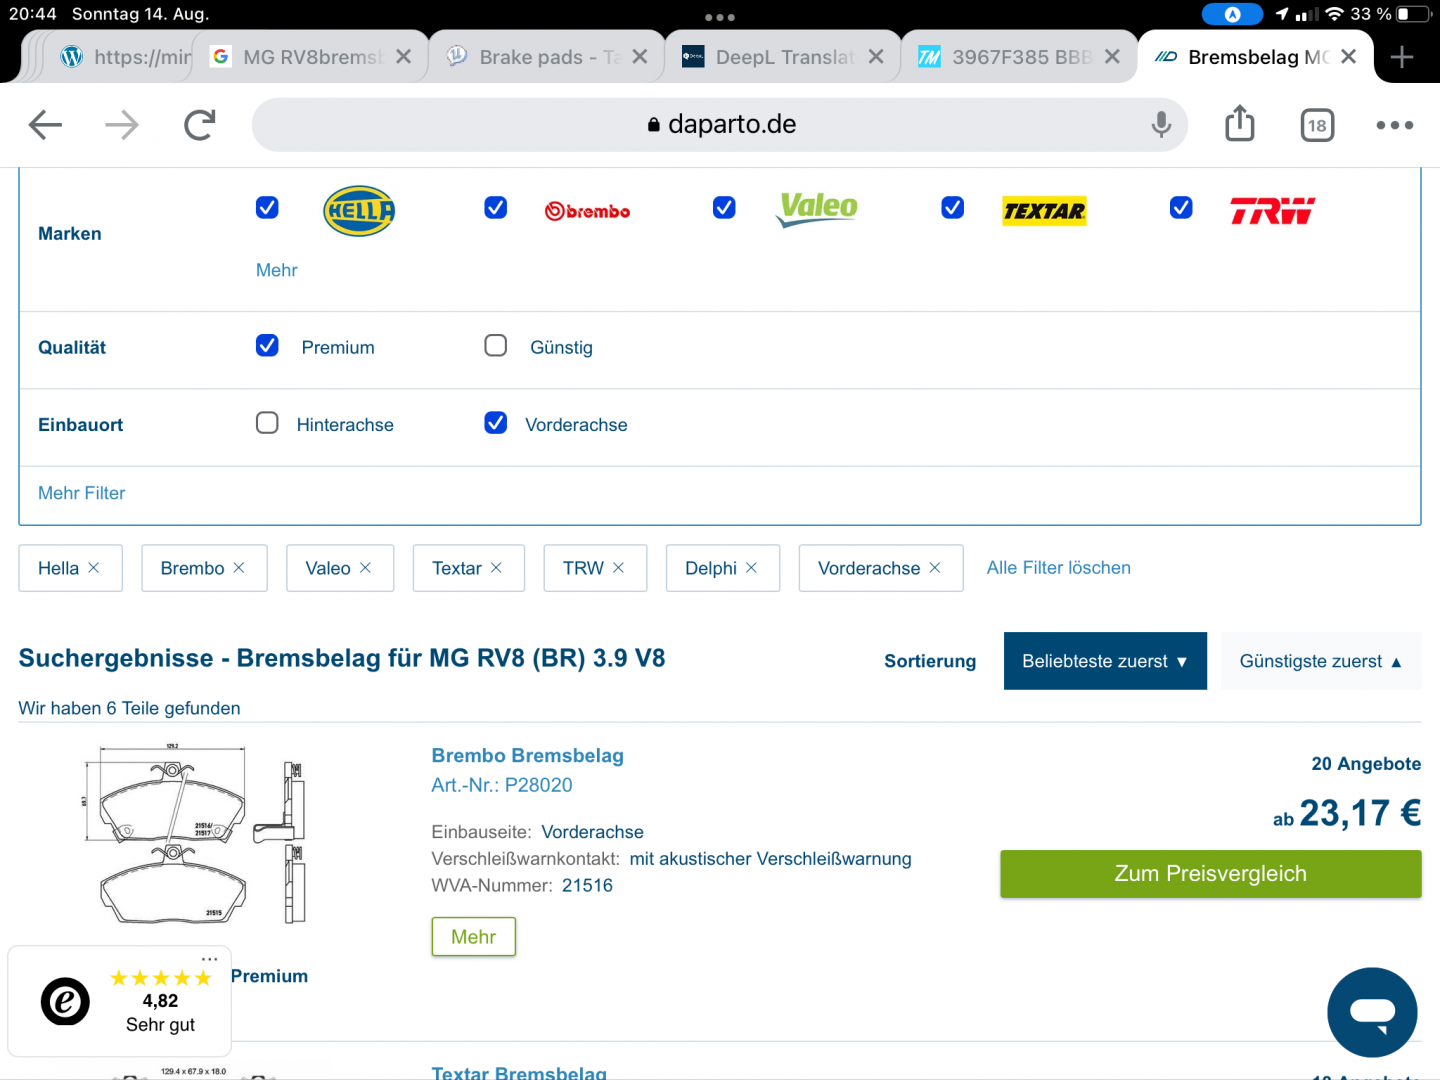Reload the daparto.de page

point(200,125)
